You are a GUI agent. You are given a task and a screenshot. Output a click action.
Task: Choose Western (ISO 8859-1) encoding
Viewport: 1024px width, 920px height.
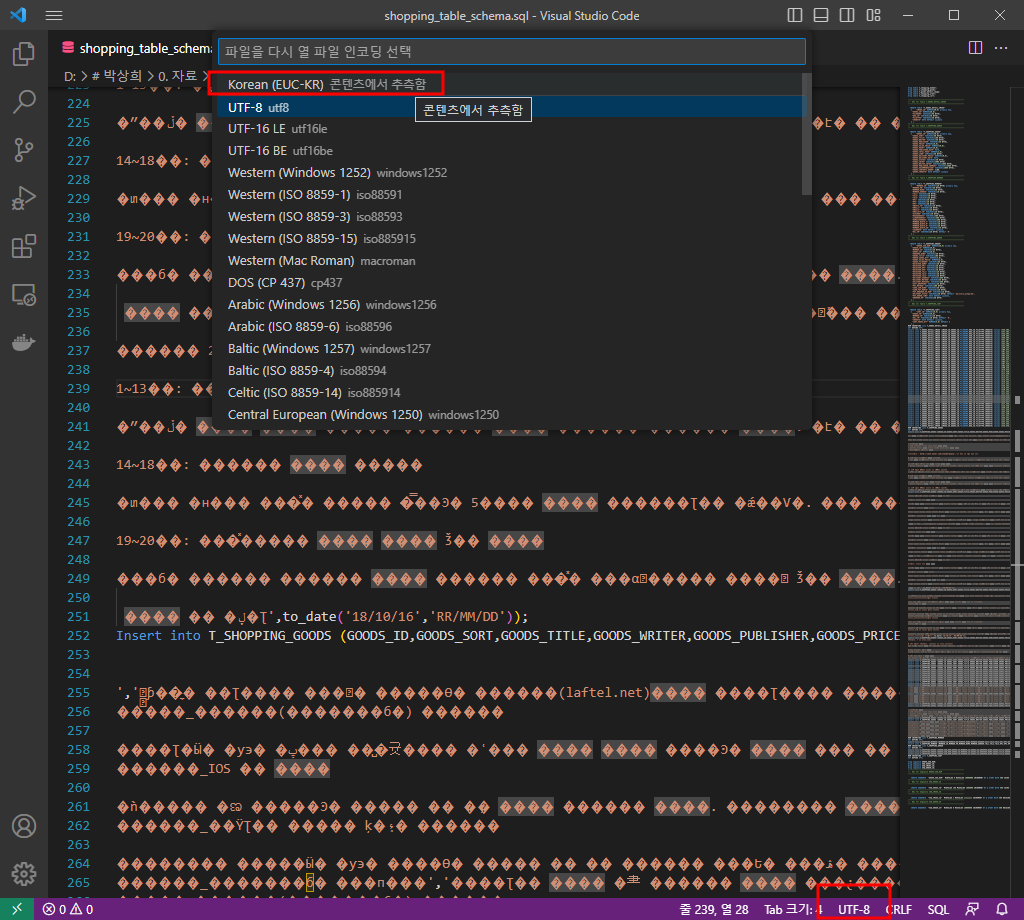point(509,195)
